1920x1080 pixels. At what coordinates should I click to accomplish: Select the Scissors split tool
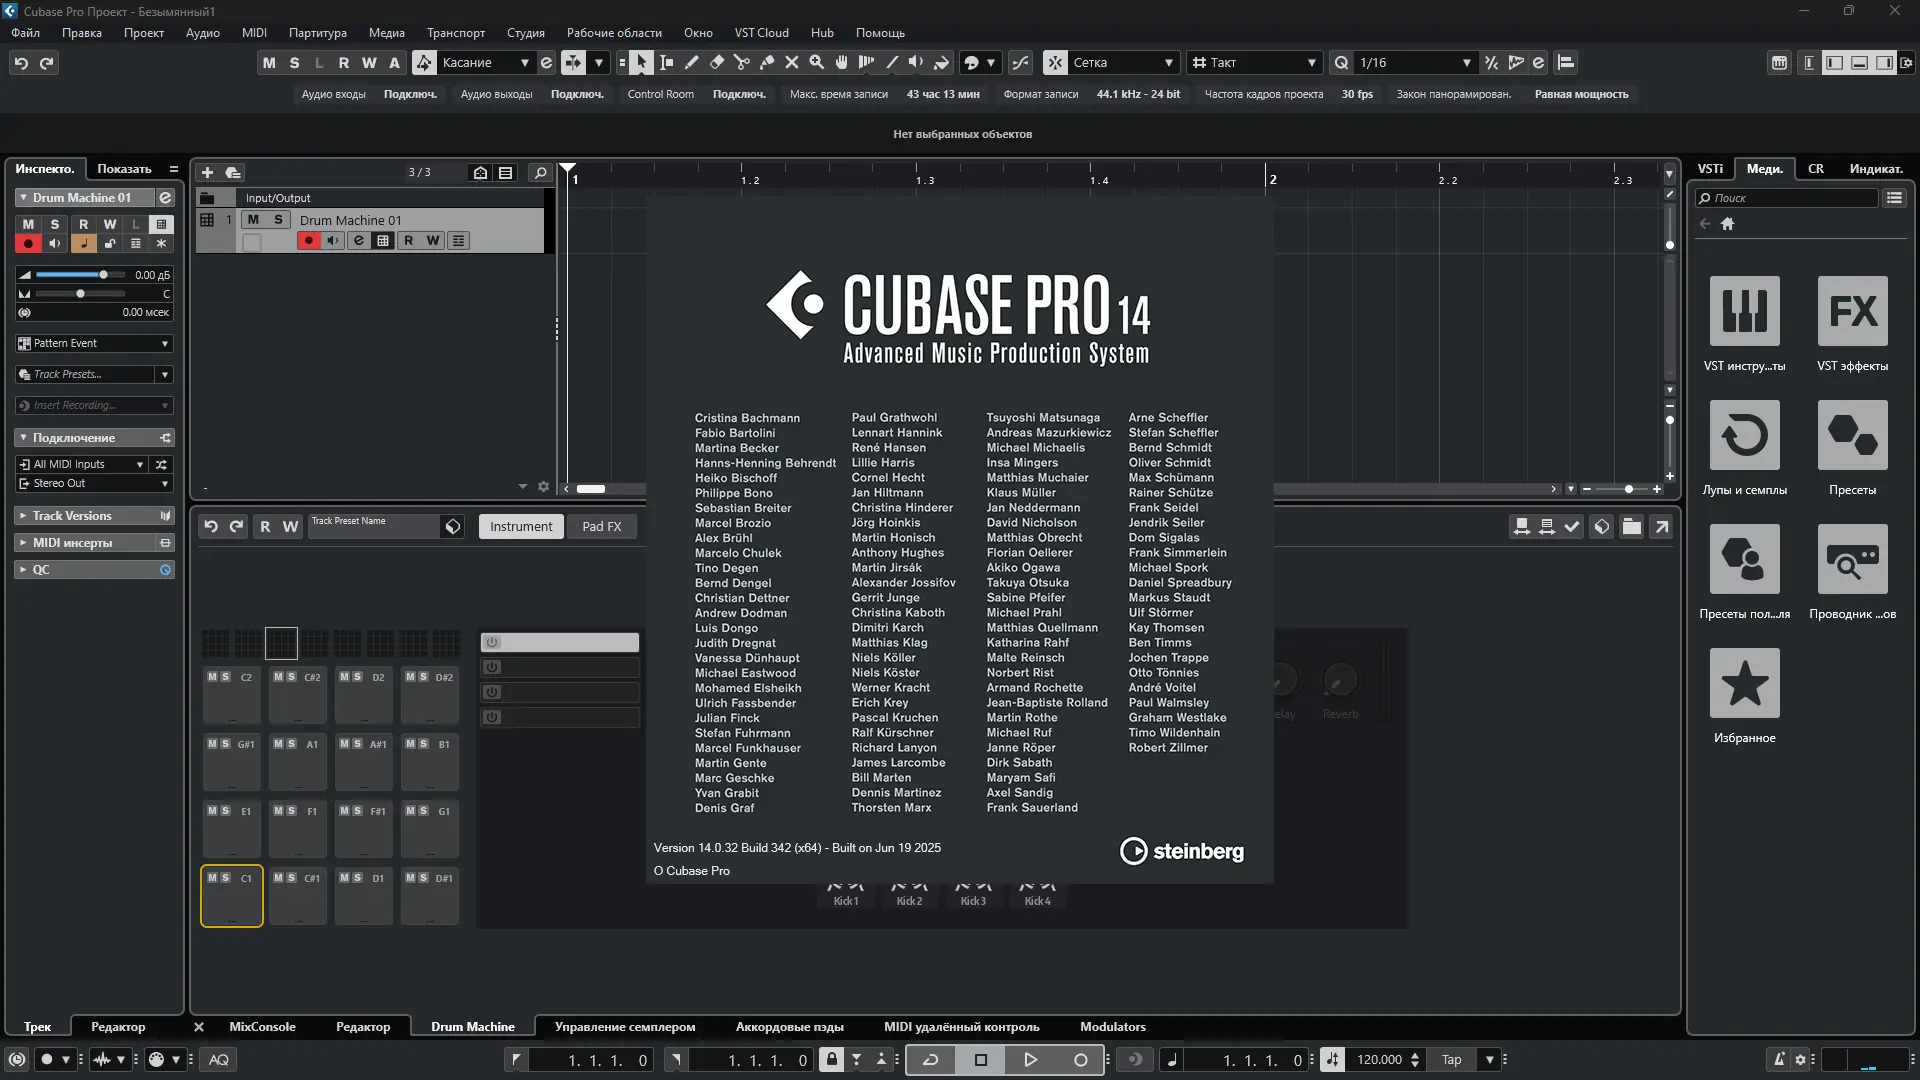pyautogui.click(x=741, y=62)
